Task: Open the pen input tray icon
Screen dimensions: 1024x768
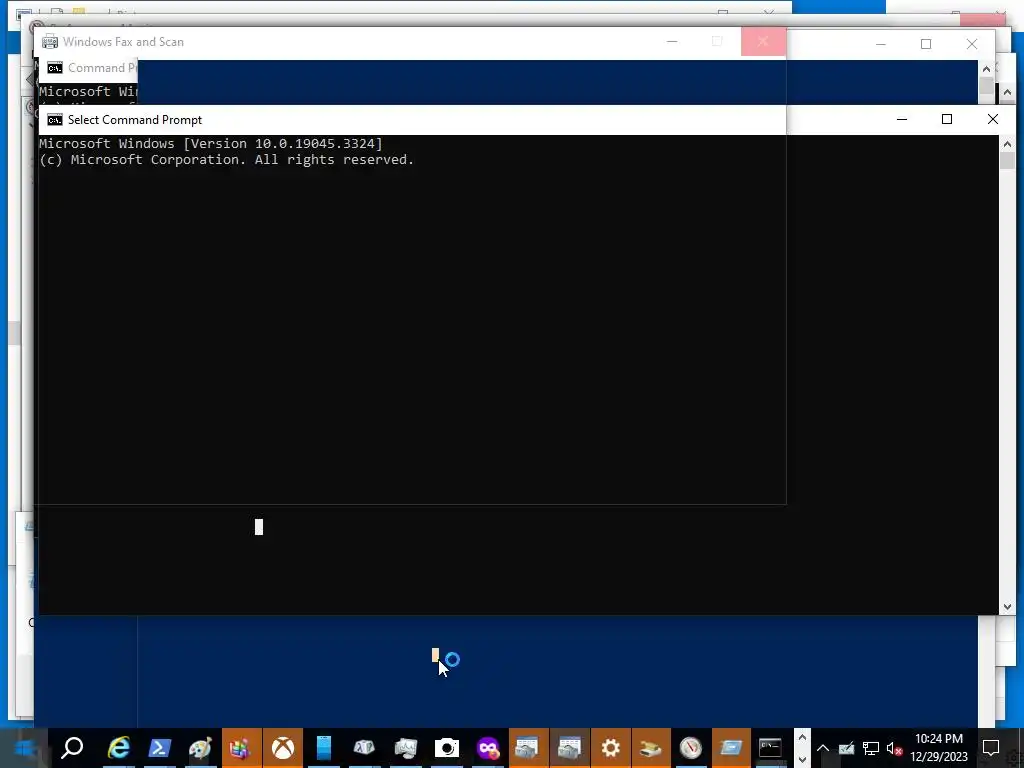Action: (x=846, y=748)
